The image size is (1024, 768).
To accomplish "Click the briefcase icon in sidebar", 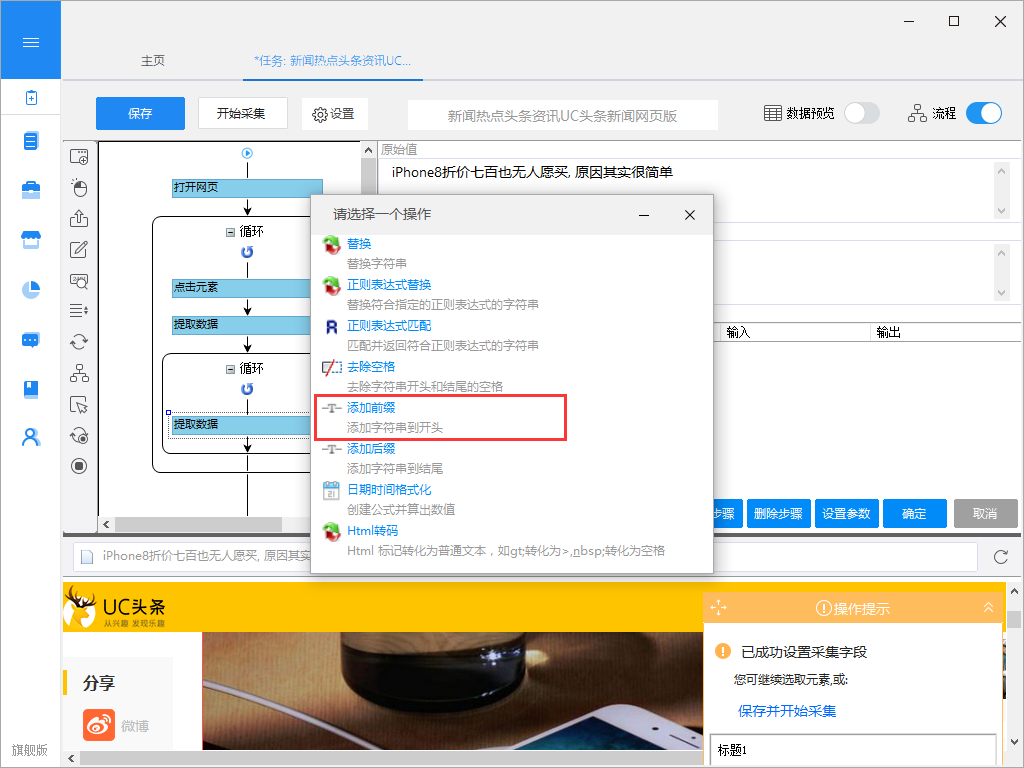I will (x=31, y=190).
